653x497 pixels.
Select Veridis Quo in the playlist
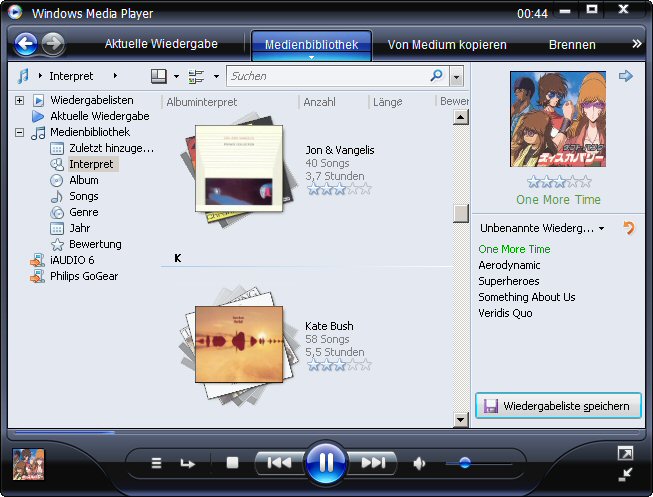505,313
